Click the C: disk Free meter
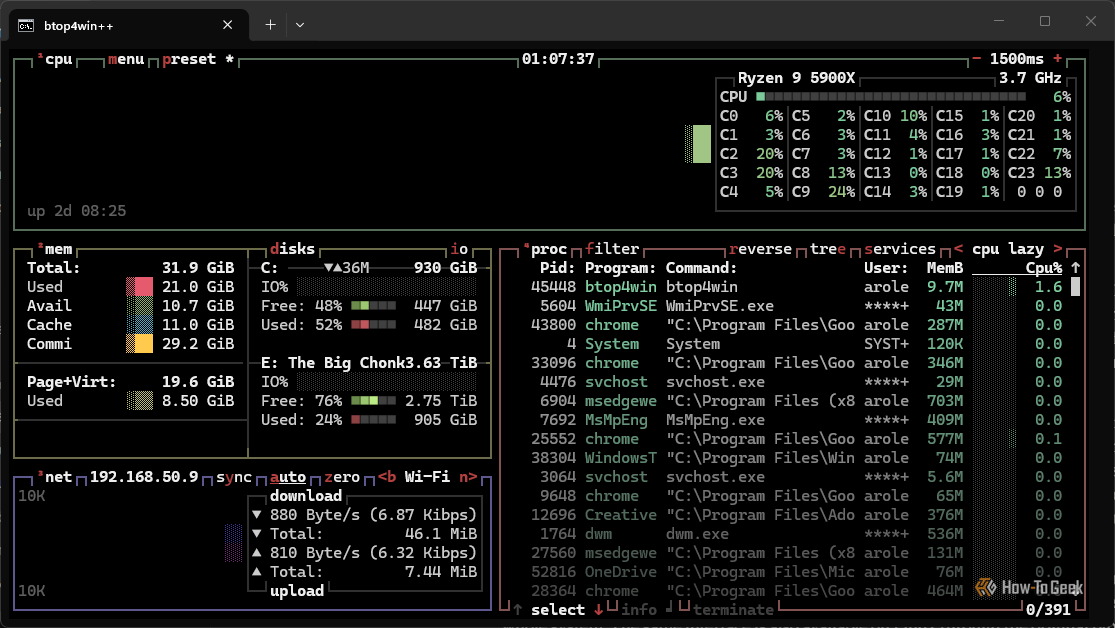The height and width of the screenshot is (628, 1115). (x=373, y=306)
